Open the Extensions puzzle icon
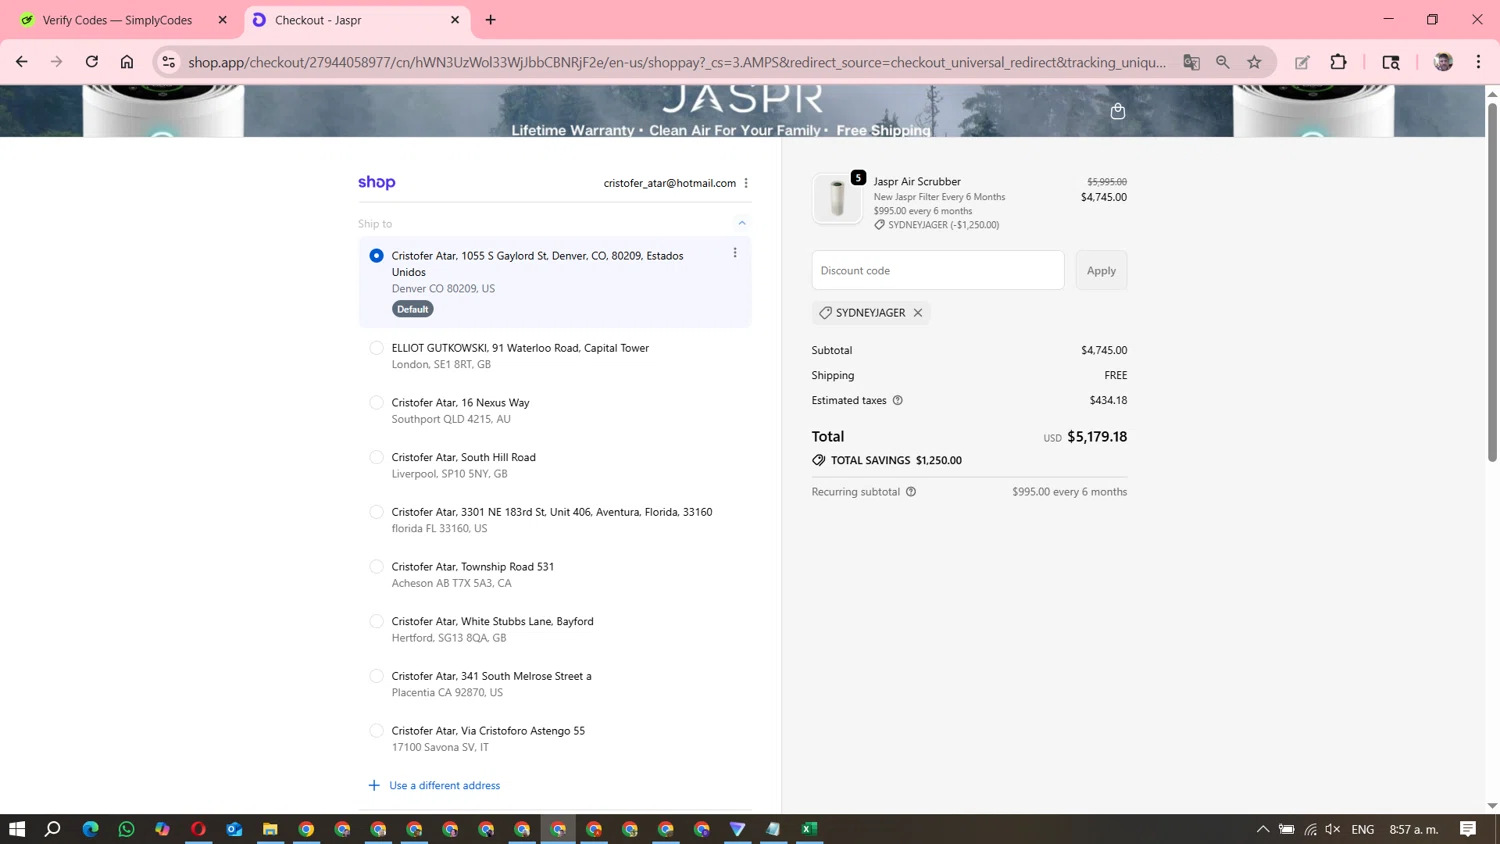 click(1338, 62)
